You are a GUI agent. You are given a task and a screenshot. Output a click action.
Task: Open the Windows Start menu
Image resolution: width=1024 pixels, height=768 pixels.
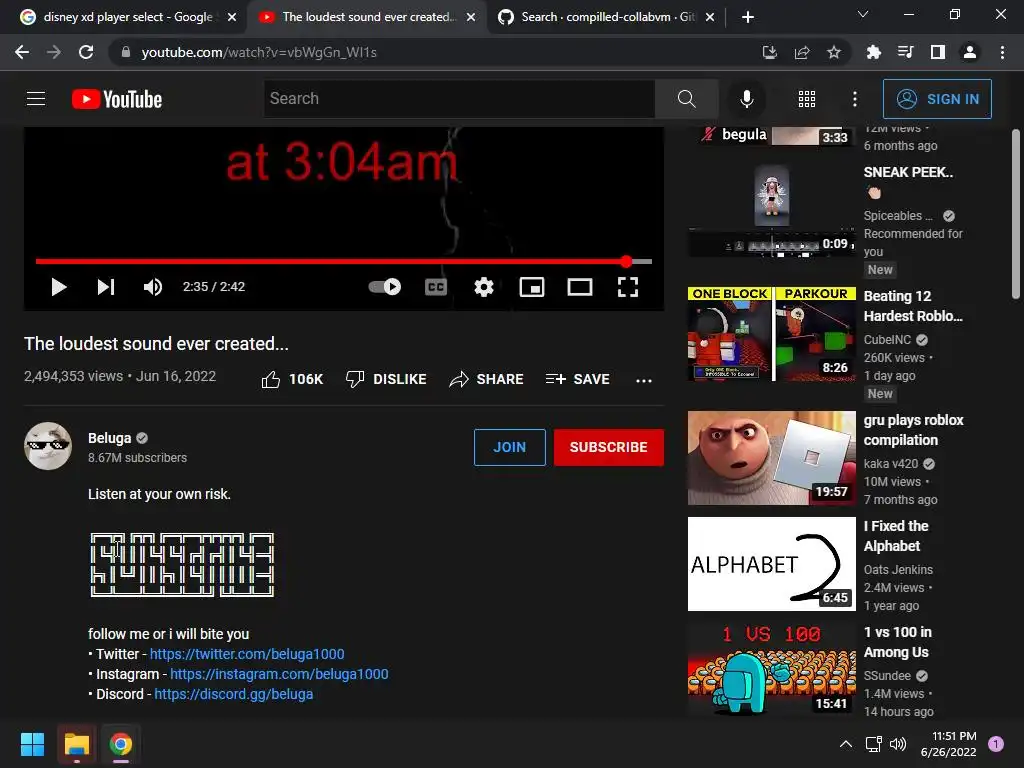pos(32,744)
